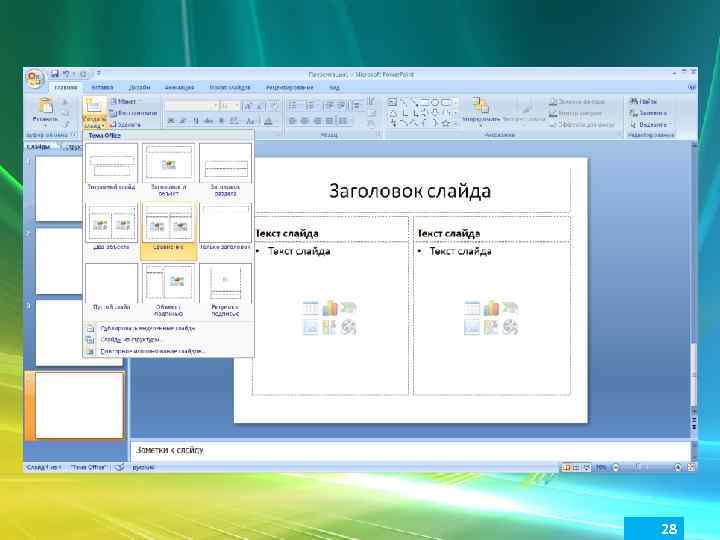Click right bold Текст слайда header placeholder

(x=492, y=229)
